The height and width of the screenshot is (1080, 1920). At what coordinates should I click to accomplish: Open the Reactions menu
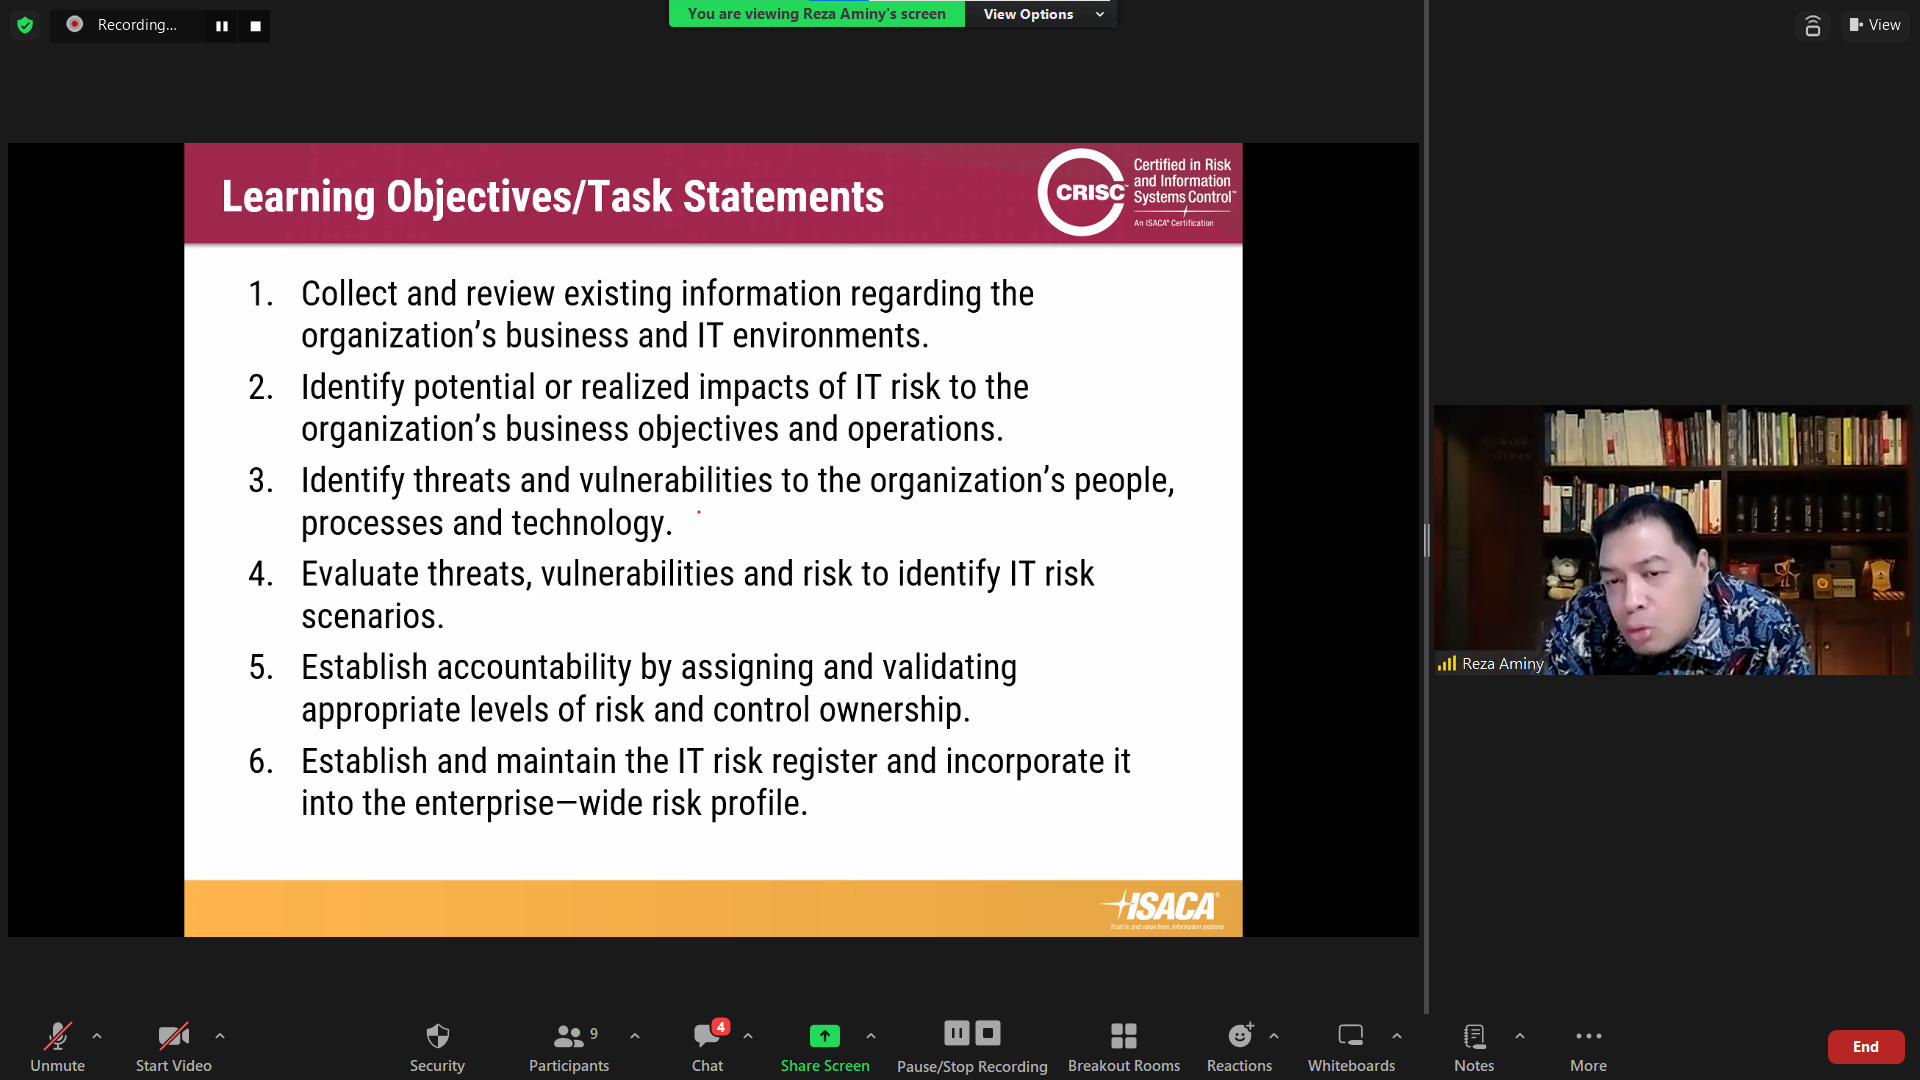coord(1239,1037)
